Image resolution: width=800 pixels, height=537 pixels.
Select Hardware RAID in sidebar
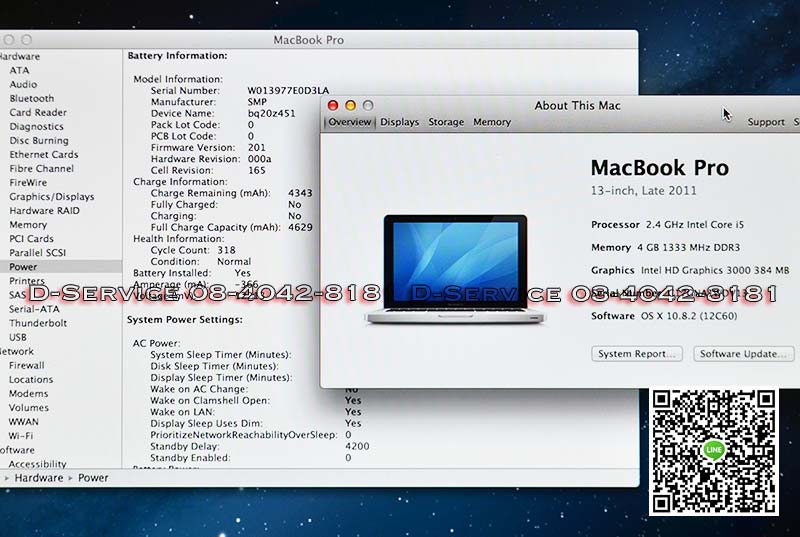pyautogui.click(x=44, y=211)
